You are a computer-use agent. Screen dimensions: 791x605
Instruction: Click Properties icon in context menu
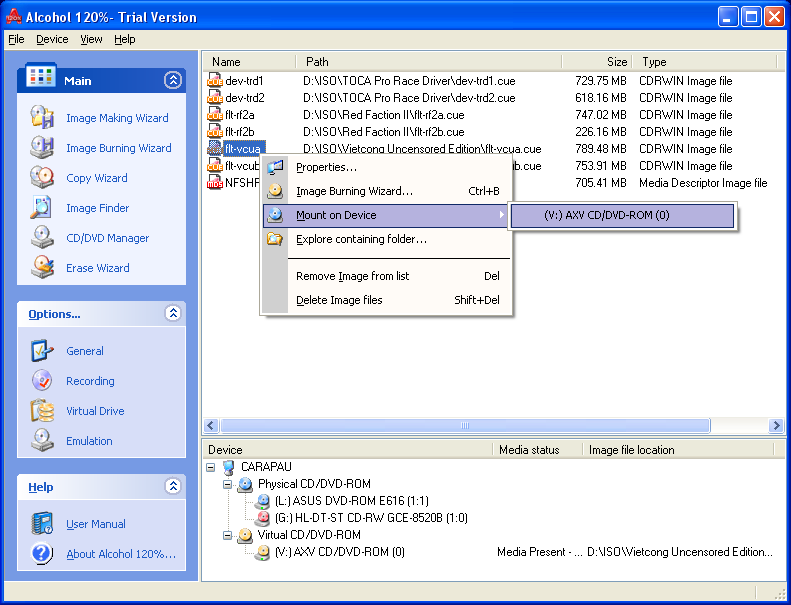click(x=275, y=167)
